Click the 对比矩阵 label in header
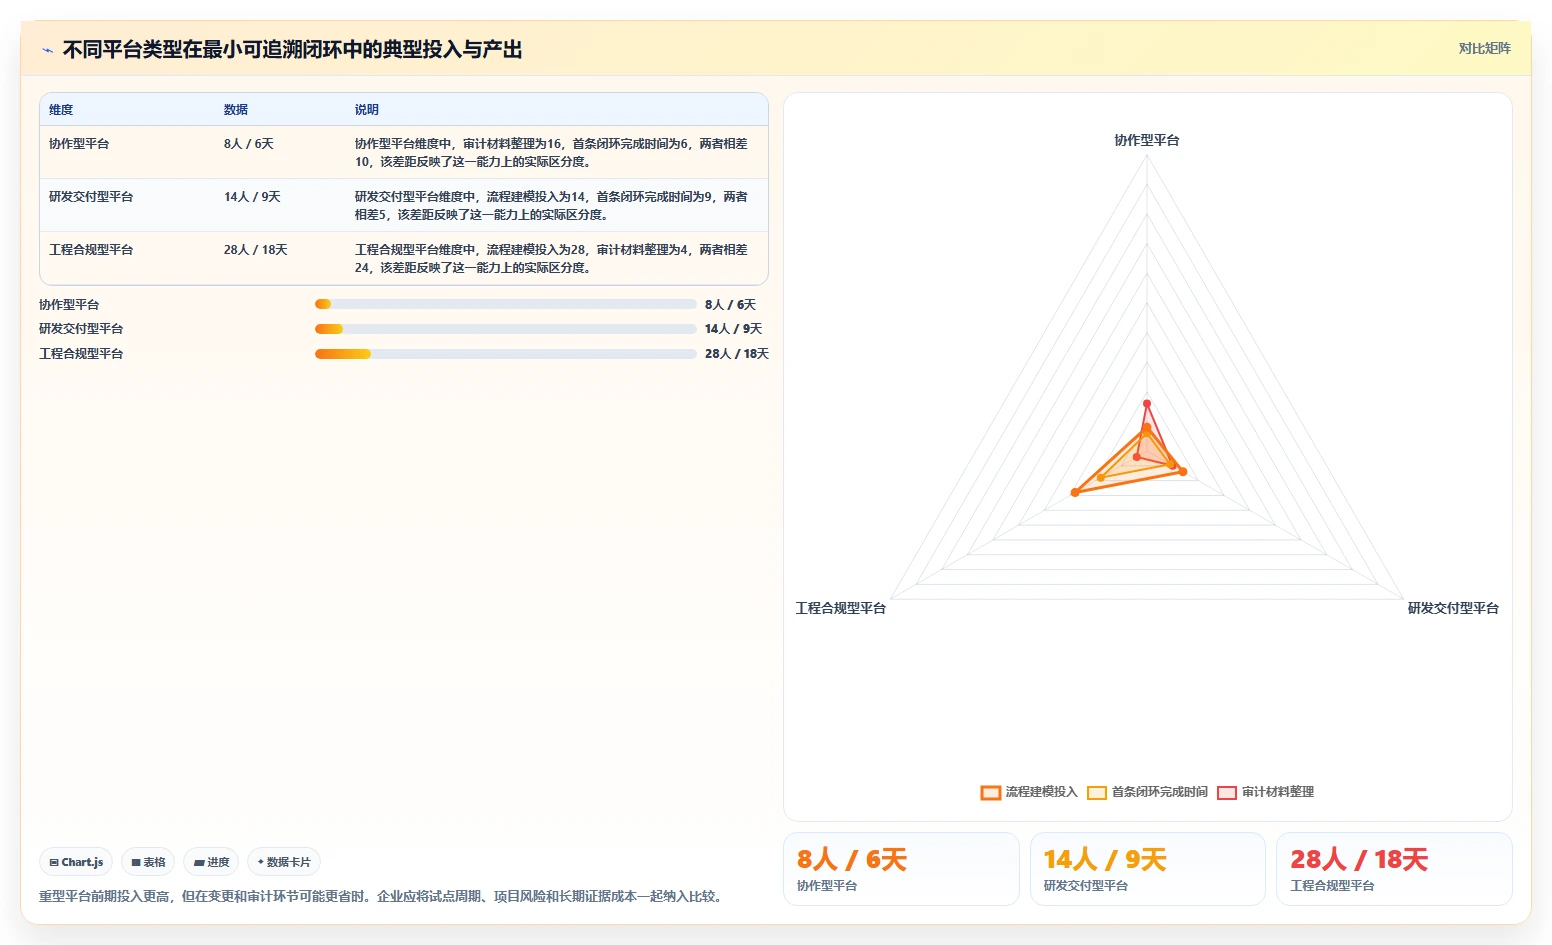The width and height of the screenshot is (1552, 945). click(1484, 48)
